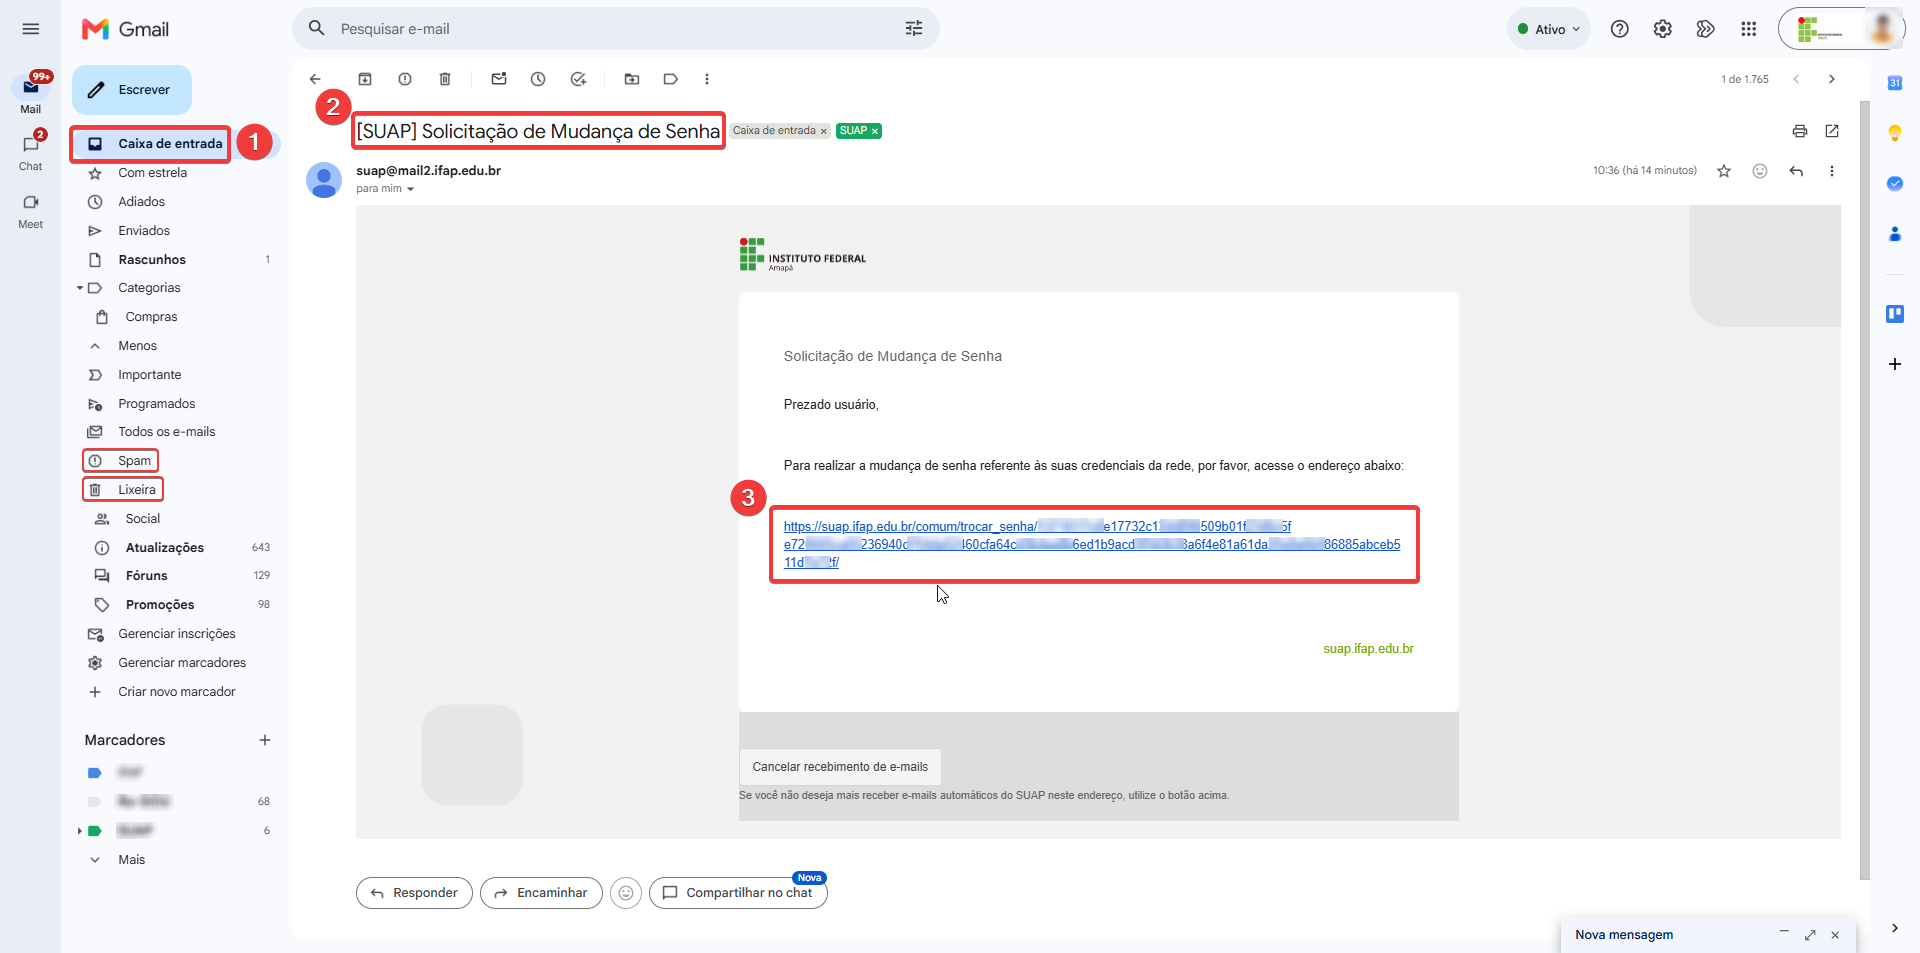The height and width of the screenshot is (953, 1920).
Task: Delete the email with the trash icon
Action: tap(445, 79)
